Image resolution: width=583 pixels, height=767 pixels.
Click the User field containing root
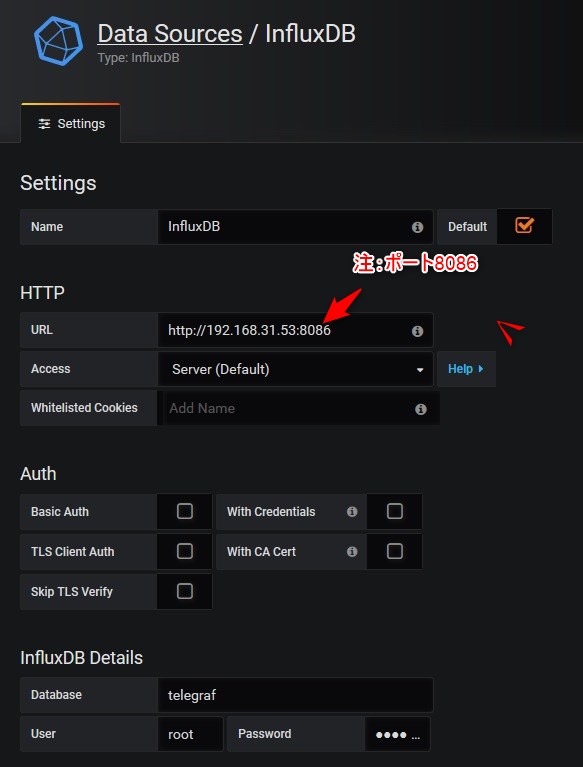click(190, 734)
